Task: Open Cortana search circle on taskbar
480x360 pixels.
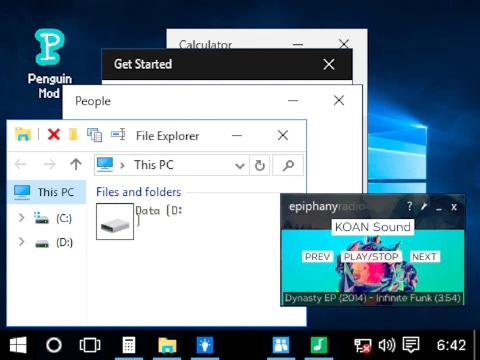Action: [x=54, y=345]
